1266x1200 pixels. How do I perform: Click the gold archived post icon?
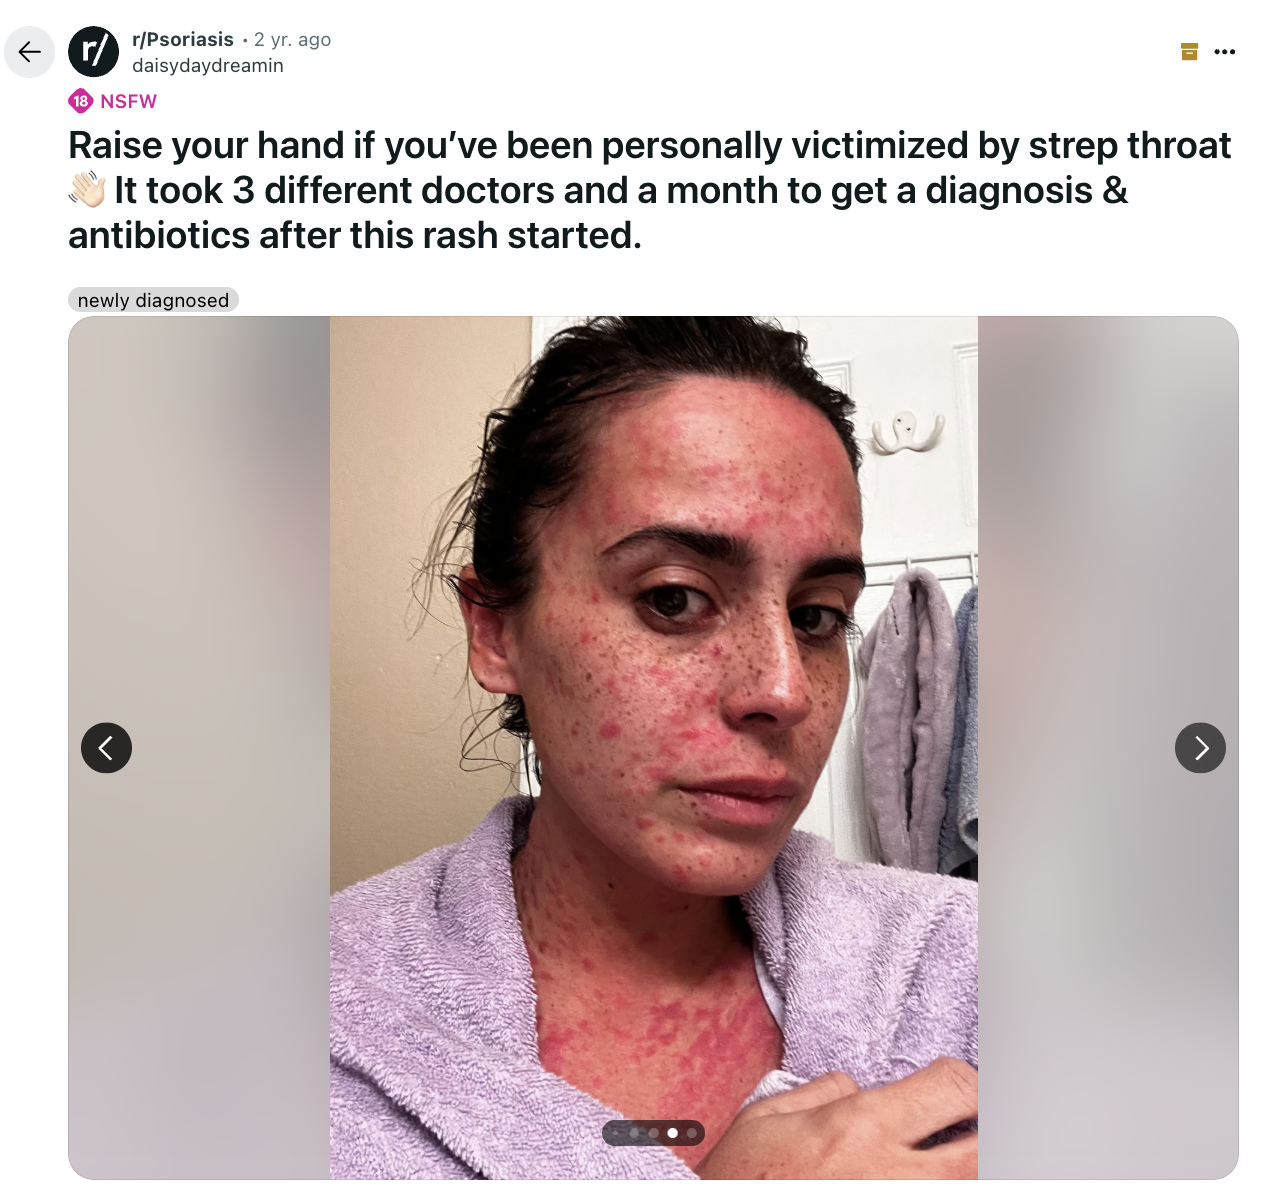[x=1189, y=52]
